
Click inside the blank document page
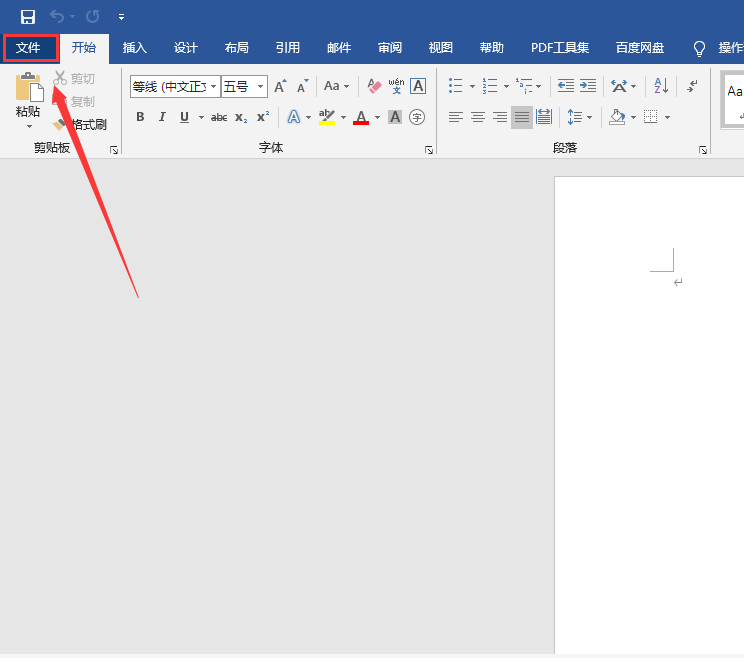[650, 400]
